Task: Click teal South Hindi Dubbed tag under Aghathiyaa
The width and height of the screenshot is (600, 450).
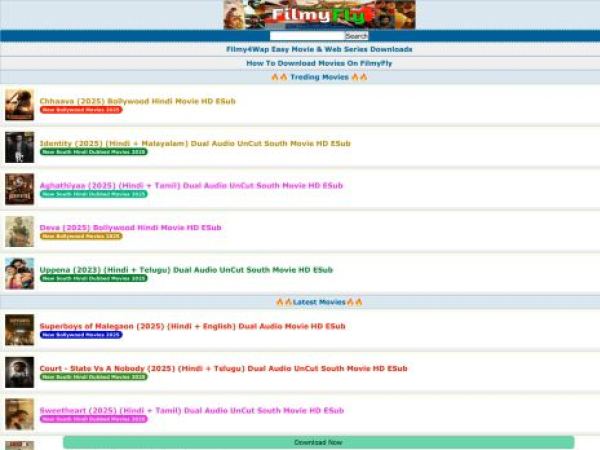Action: coord(94,194)
